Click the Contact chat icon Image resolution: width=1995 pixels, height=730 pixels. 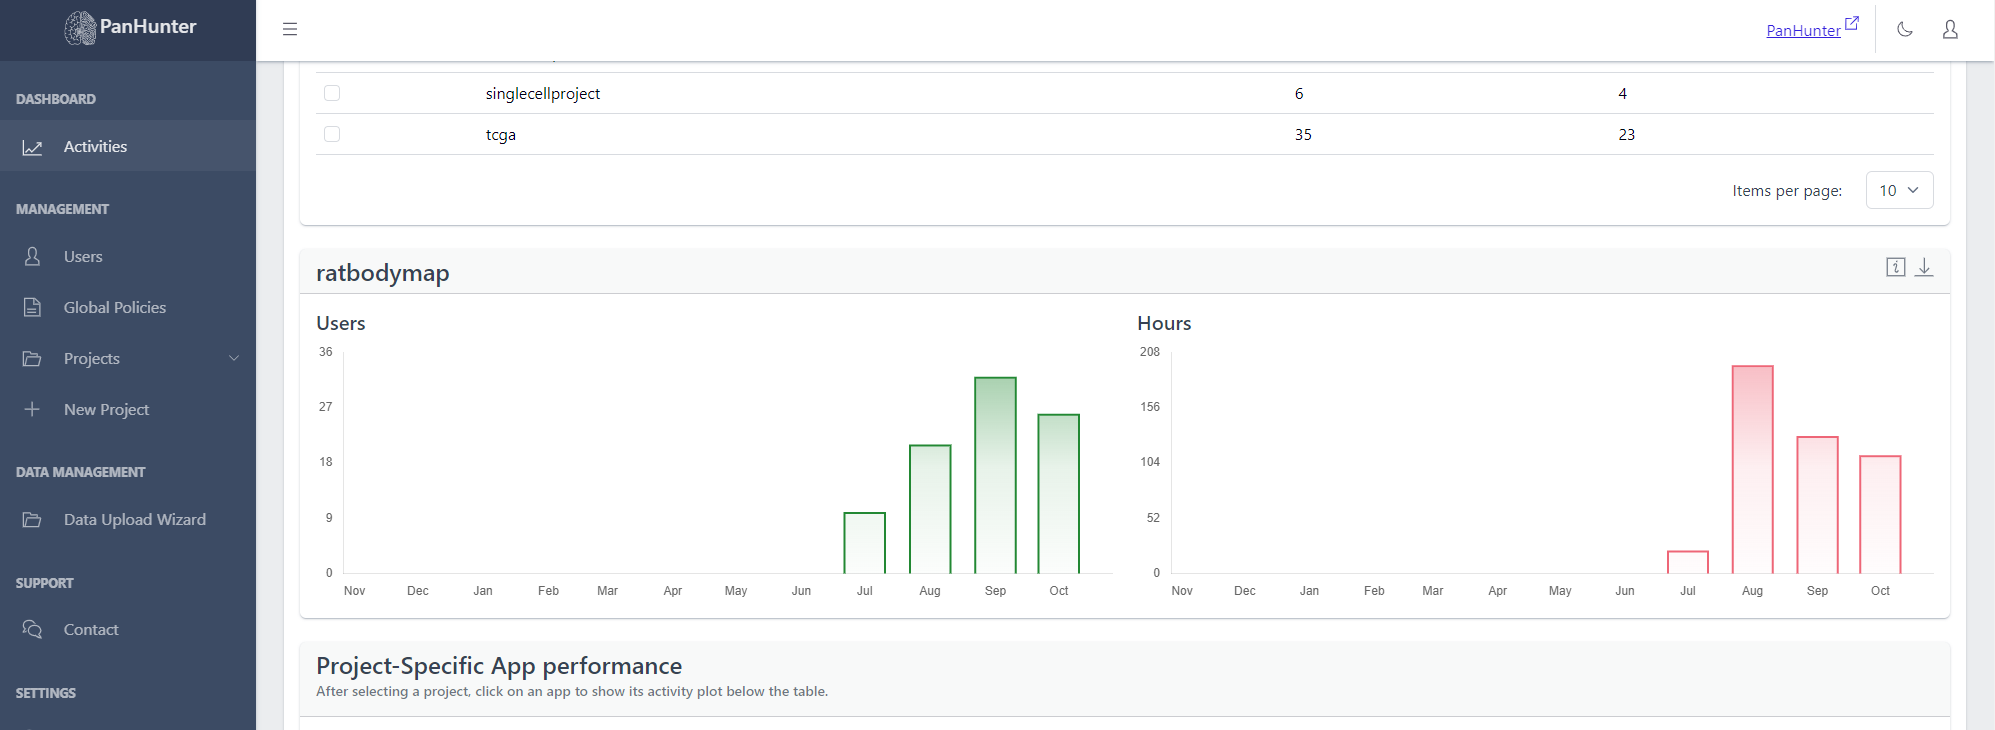(32, 629)
